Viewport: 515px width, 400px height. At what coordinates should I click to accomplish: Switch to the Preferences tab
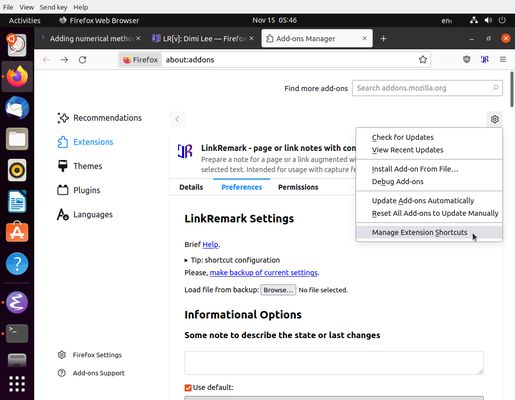pyautogui.click(x=242, y=187)
